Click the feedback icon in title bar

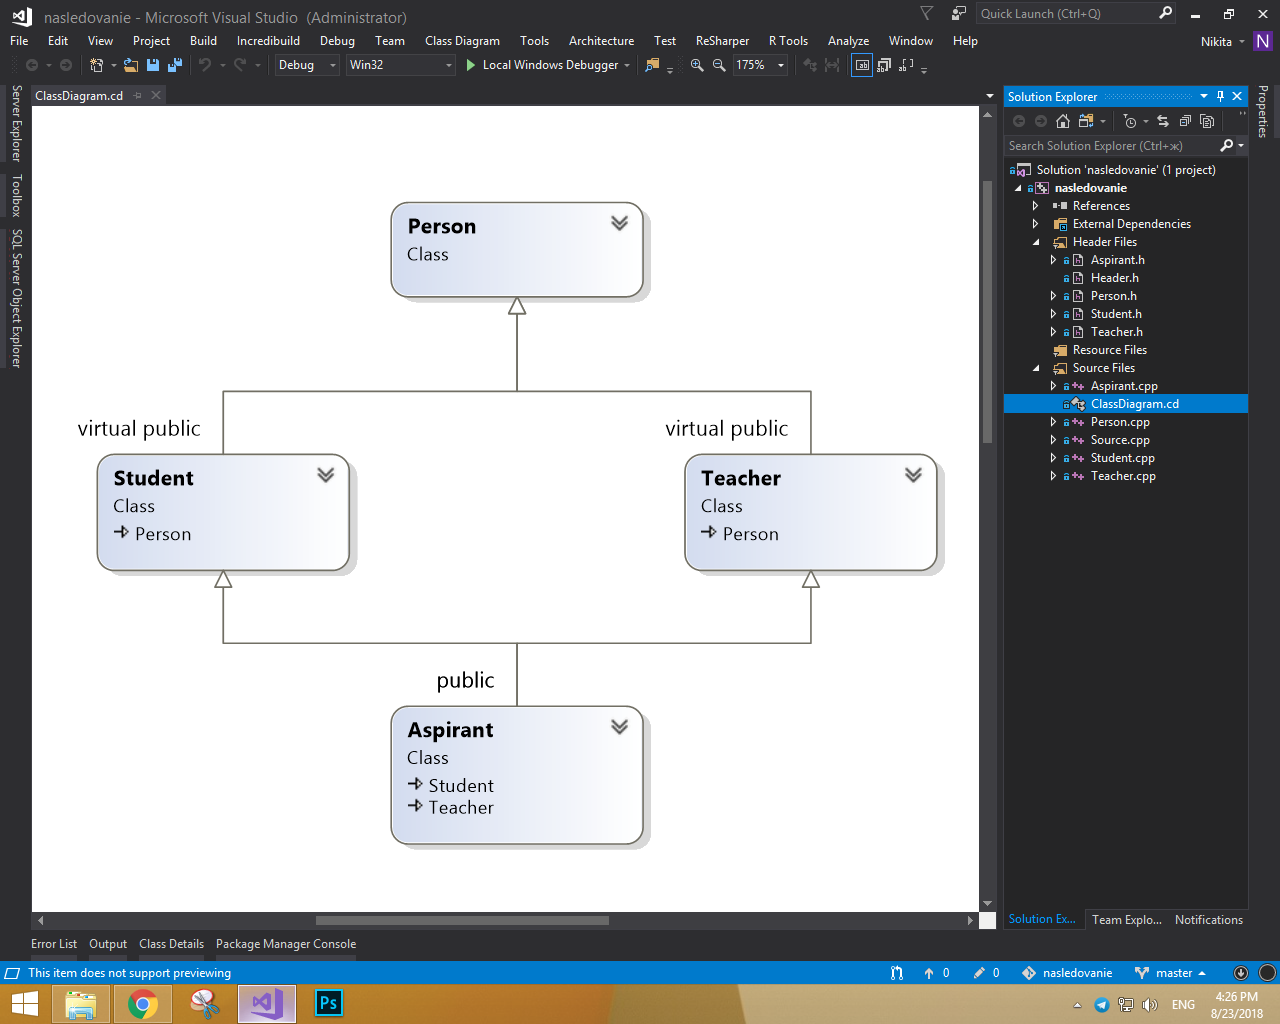point(959,14)
